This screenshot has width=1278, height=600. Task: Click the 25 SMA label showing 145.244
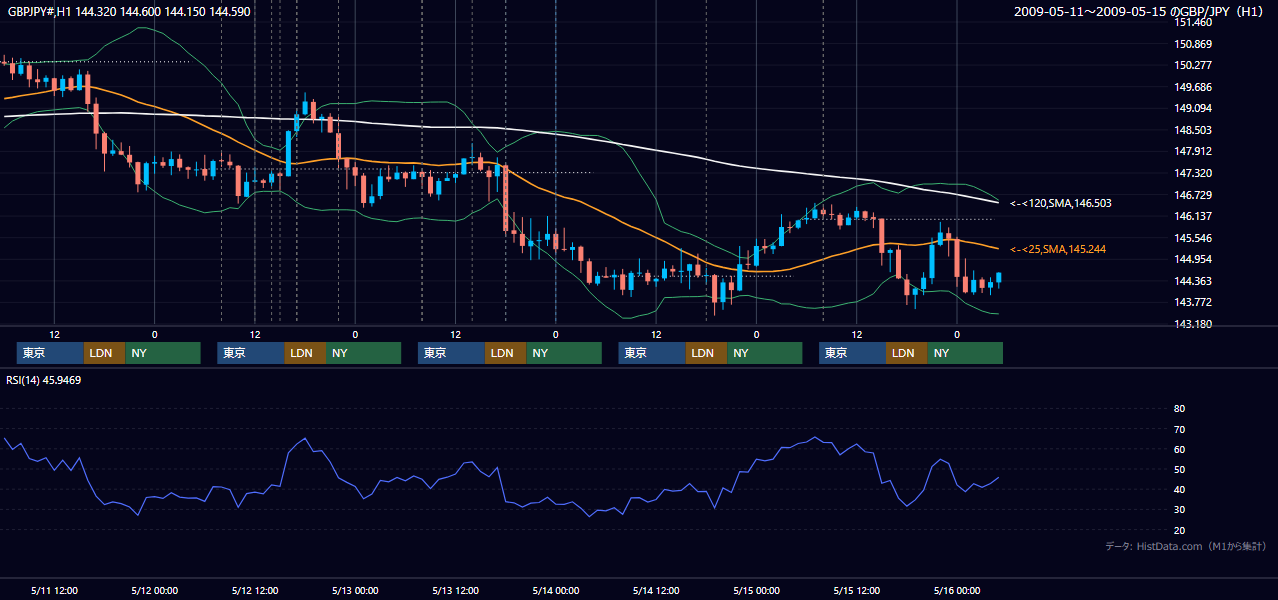(x=1058, y=249)
